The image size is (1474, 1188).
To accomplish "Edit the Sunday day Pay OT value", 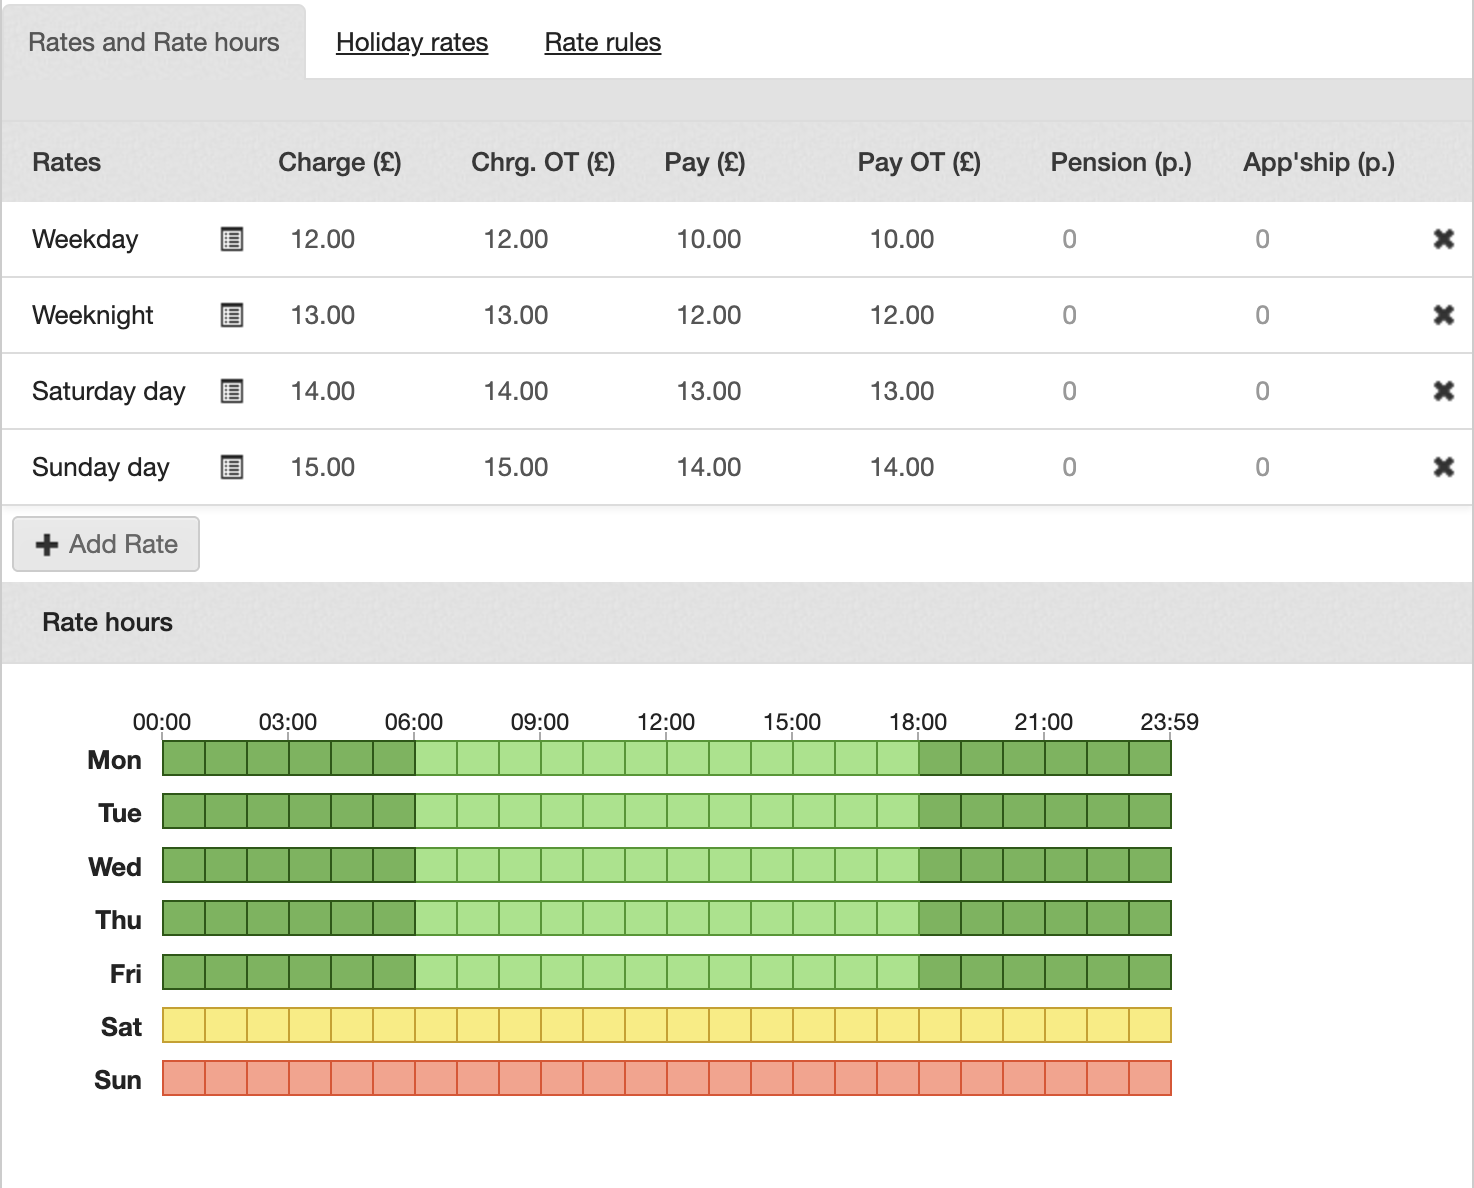I will [902, 467].
